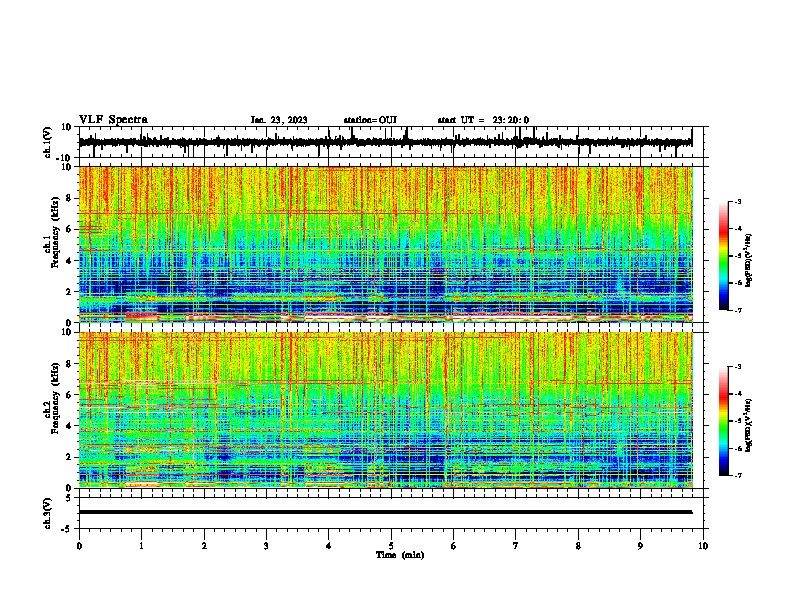This screenshot has height=612, width=792.
Task: Select the ch.1(V) axis label
Action: pyautogui.click(x=48, y=142)
